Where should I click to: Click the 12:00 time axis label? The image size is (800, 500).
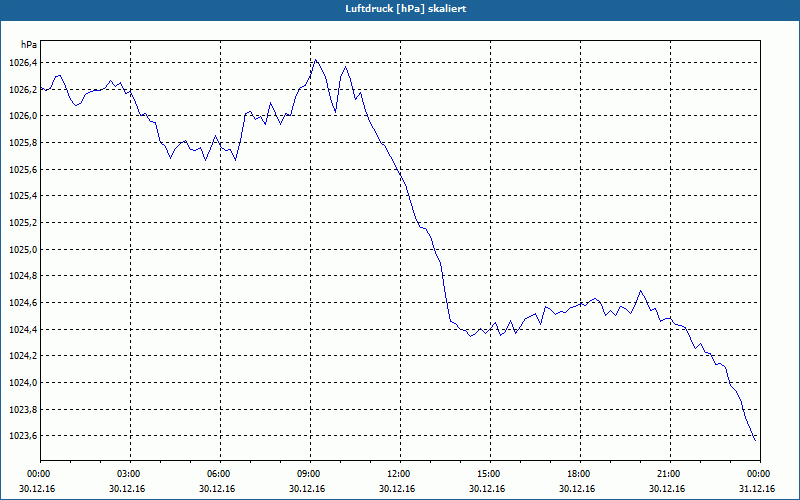[398, 474]
